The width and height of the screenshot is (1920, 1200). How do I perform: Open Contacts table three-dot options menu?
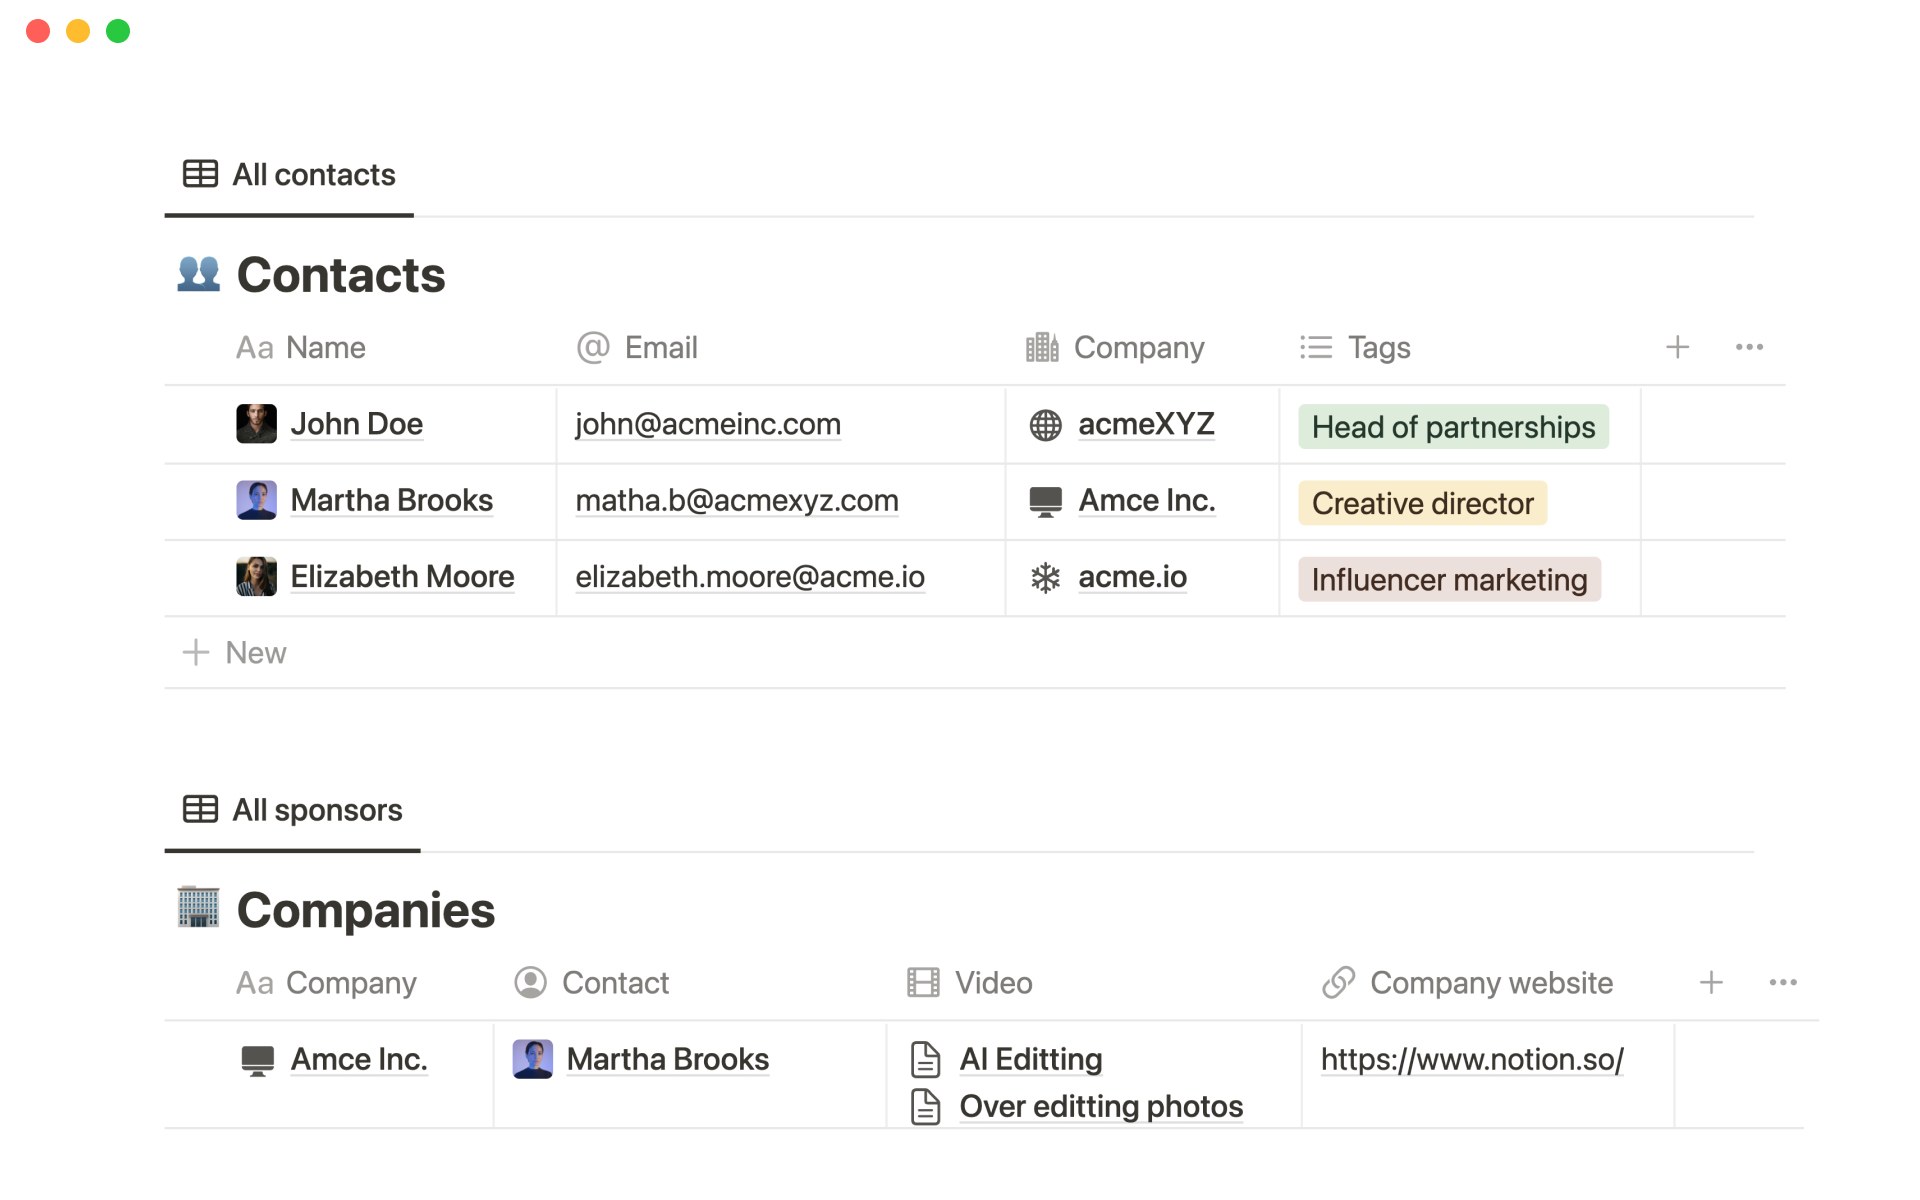click(x=1749, y=347)
